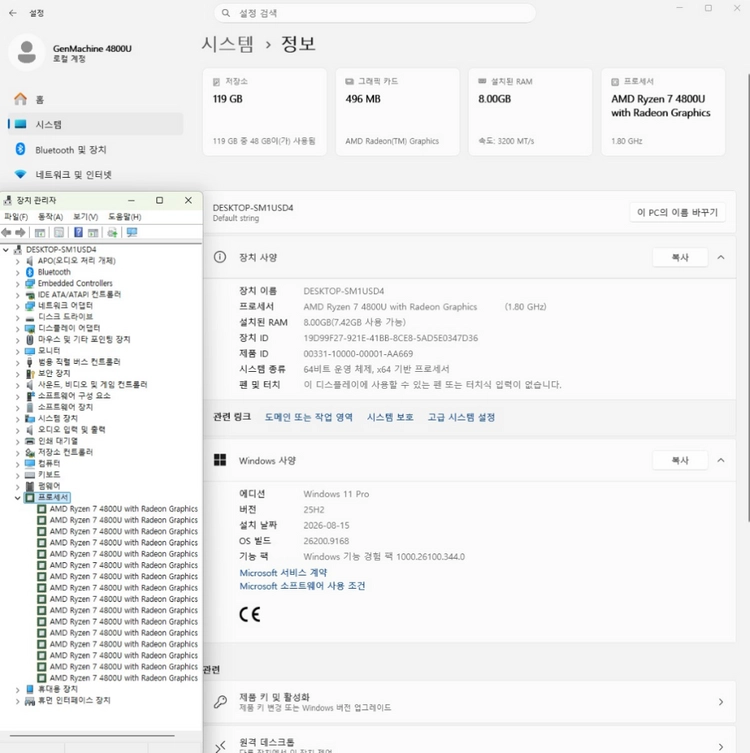Expand the 디스크 드라이브 node

coord(18,317)
